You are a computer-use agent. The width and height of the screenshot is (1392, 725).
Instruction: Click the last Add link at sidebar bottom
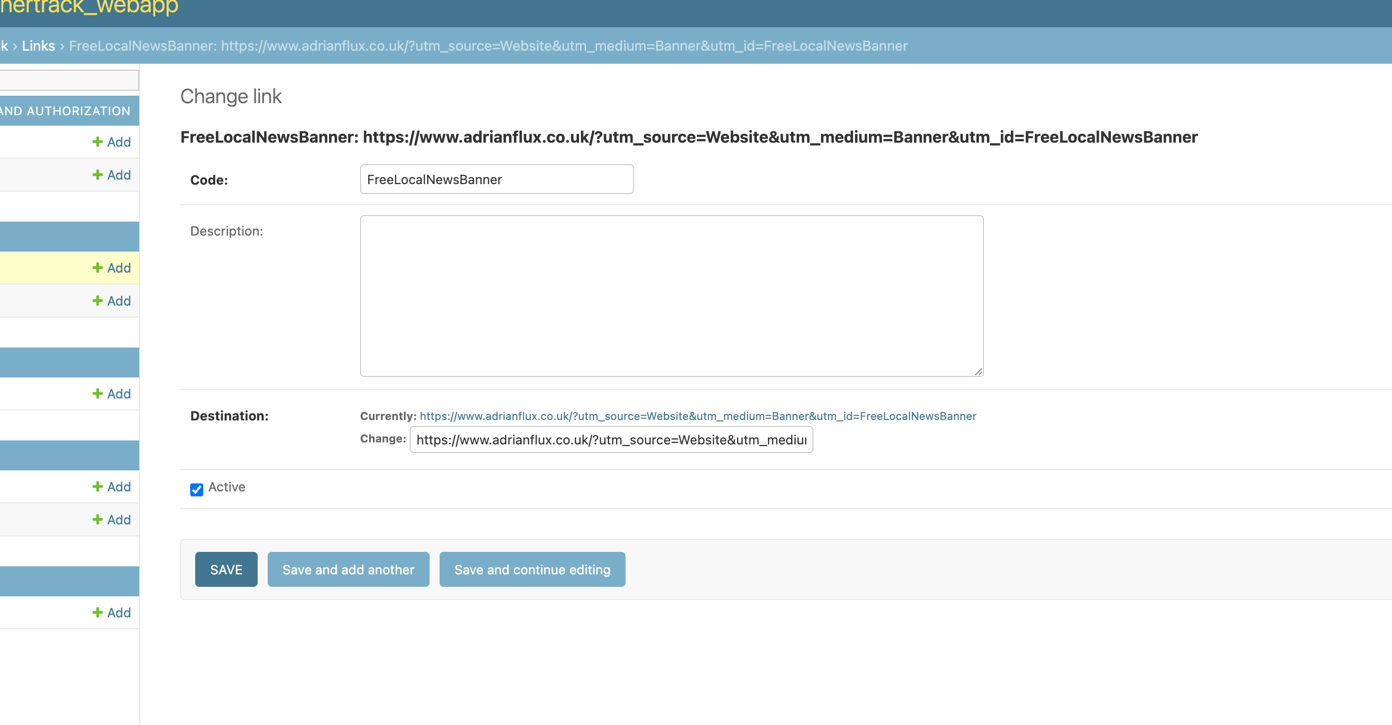[x=111, y=613]
